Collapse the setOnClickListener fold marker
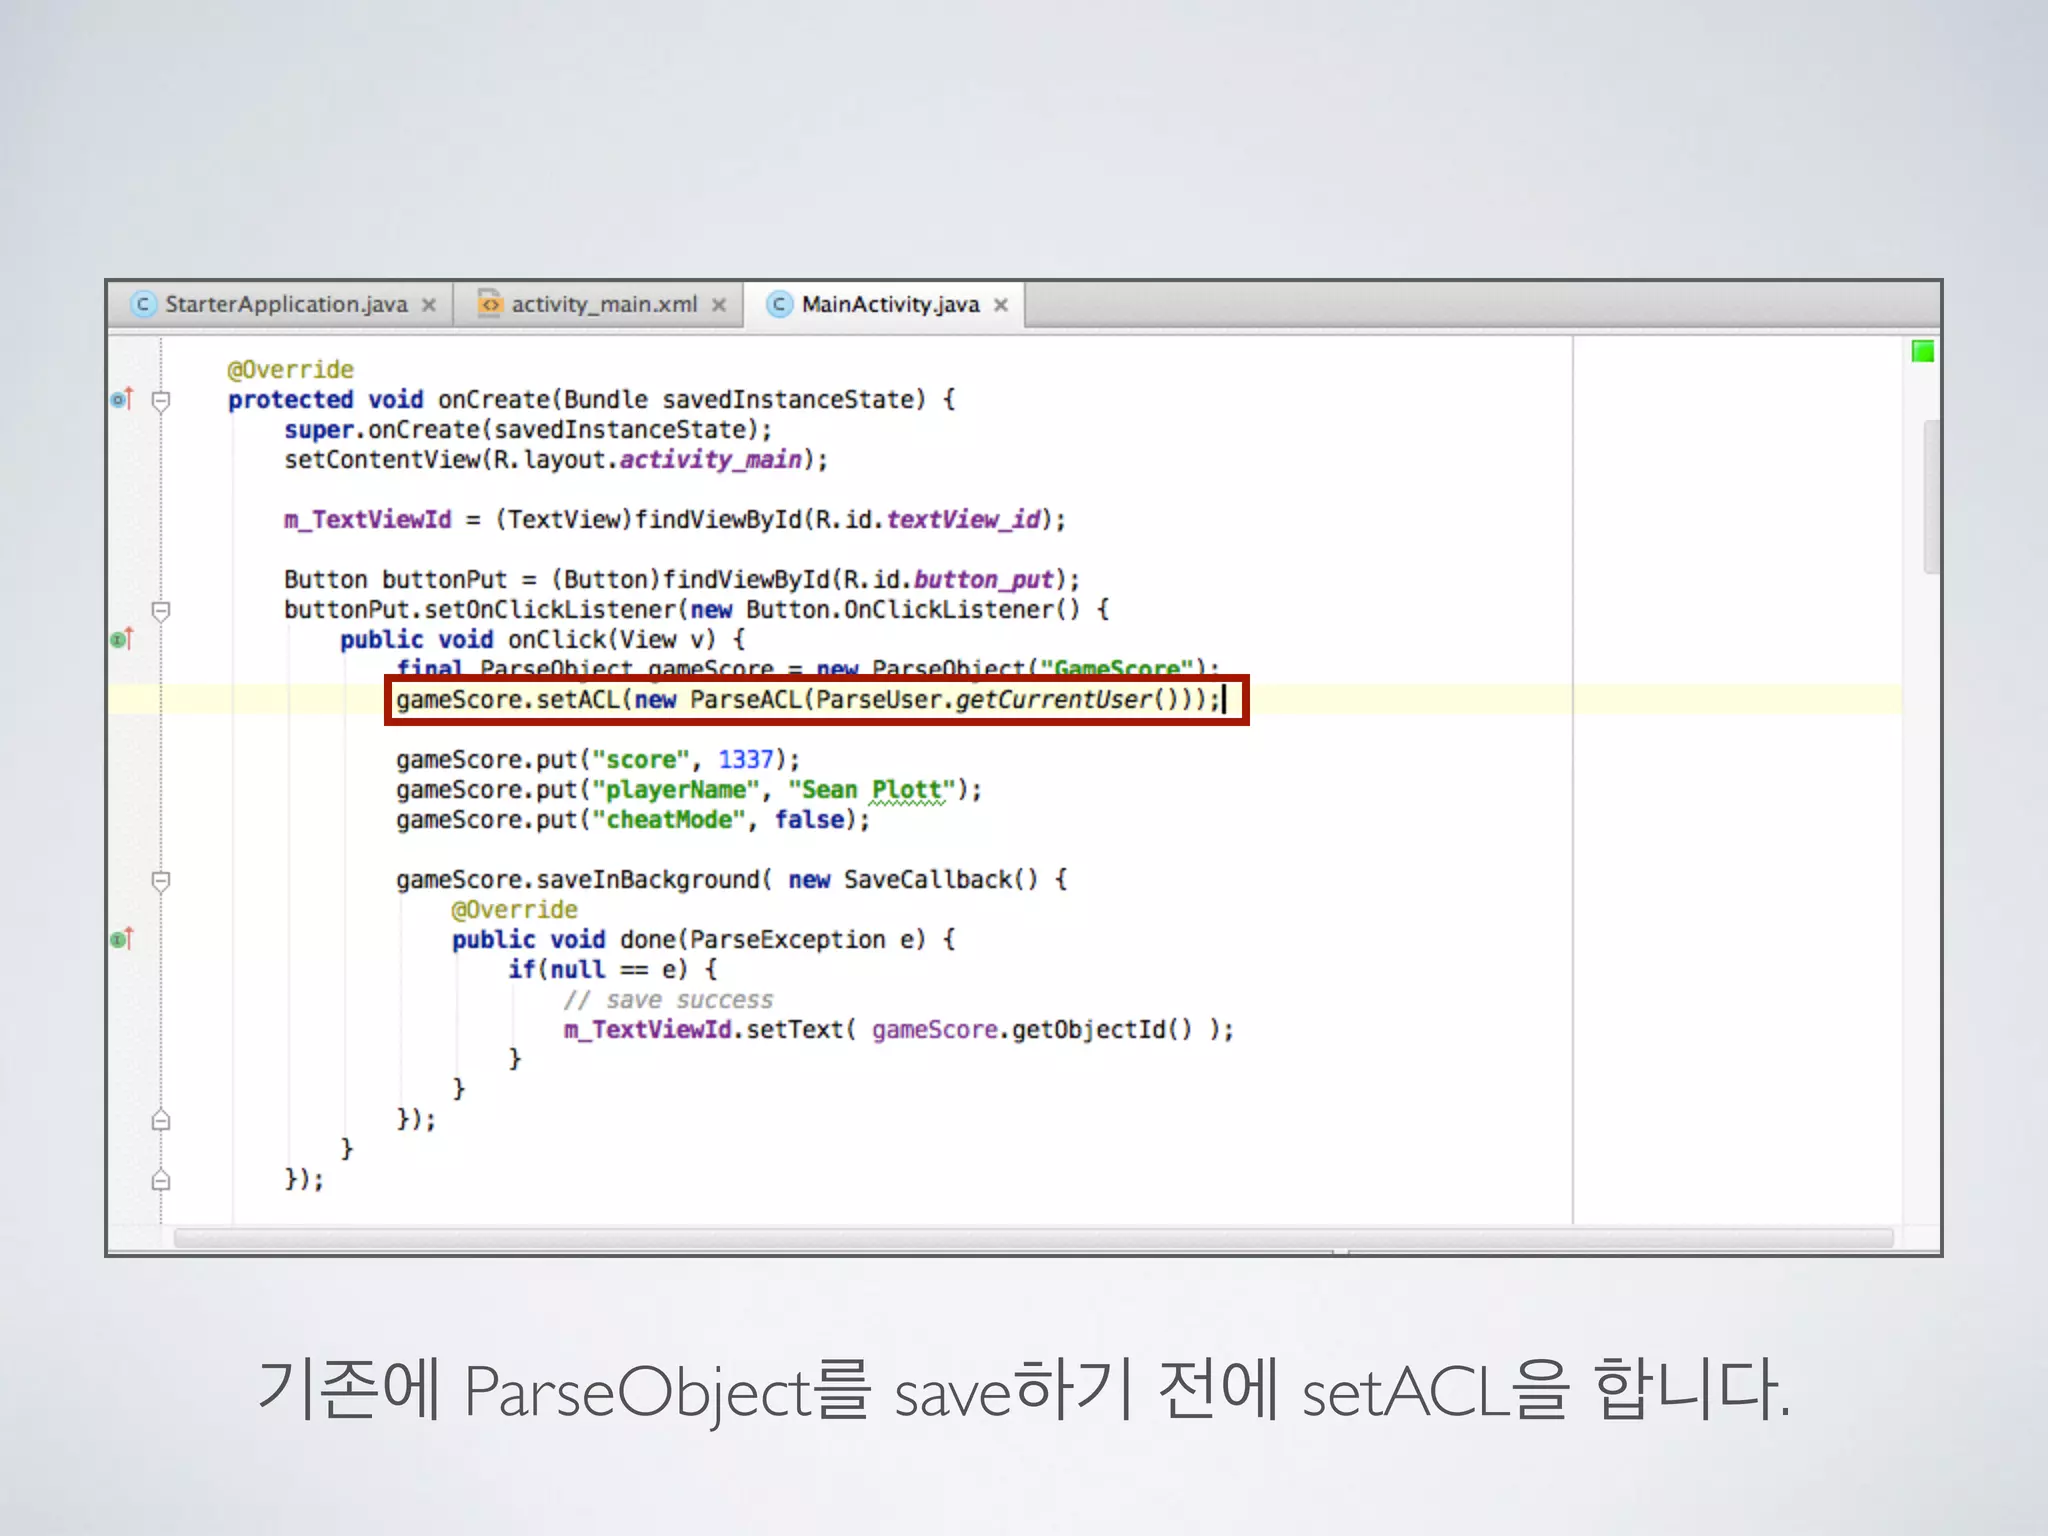This screenshot has width=2048, height=1536. click(161, 610)
